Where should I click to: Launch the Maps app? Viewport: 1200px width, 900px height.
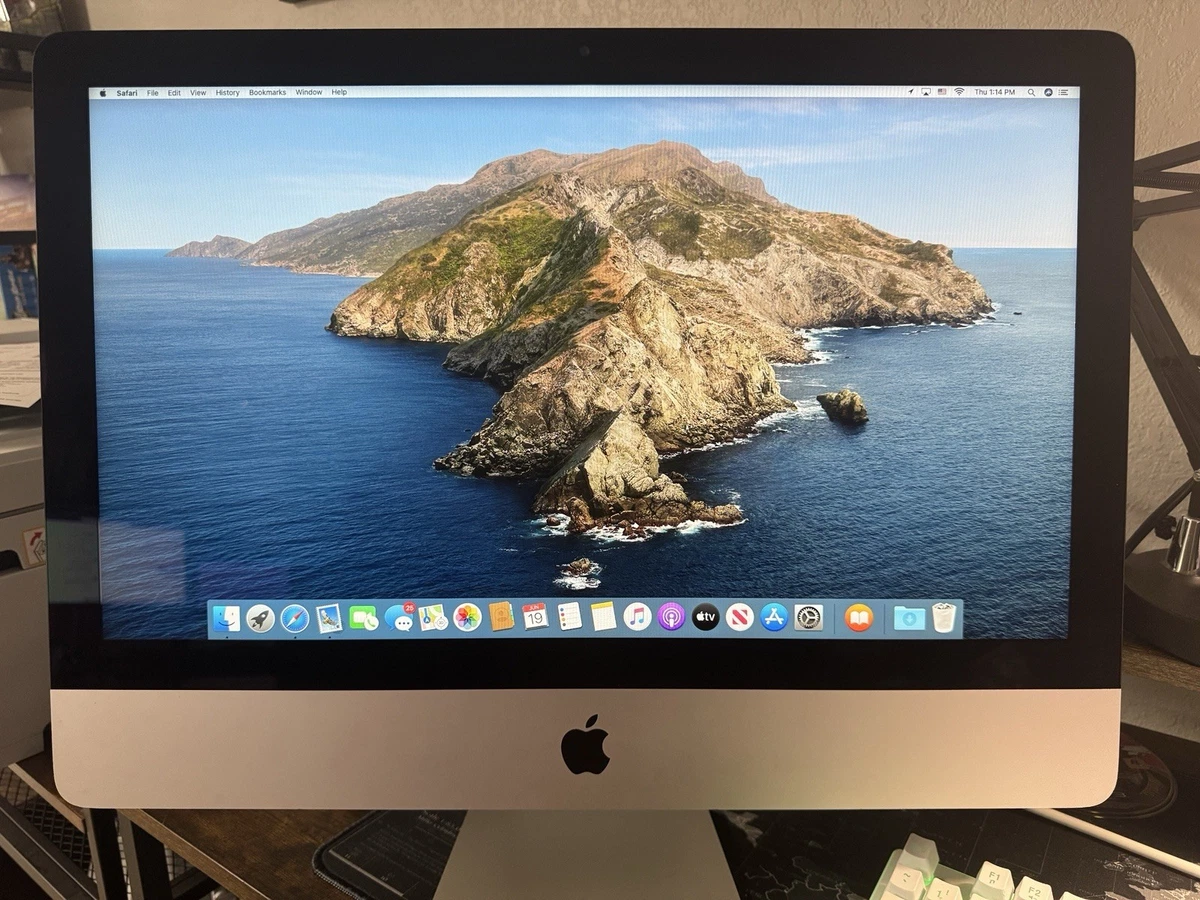[432, 620]
